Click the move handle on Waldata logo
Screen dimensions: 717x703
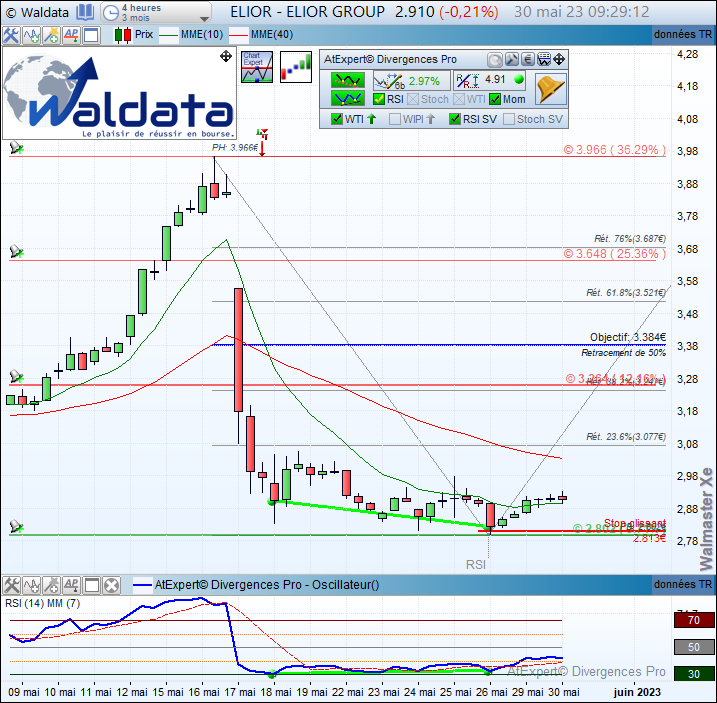pos(226,57)
